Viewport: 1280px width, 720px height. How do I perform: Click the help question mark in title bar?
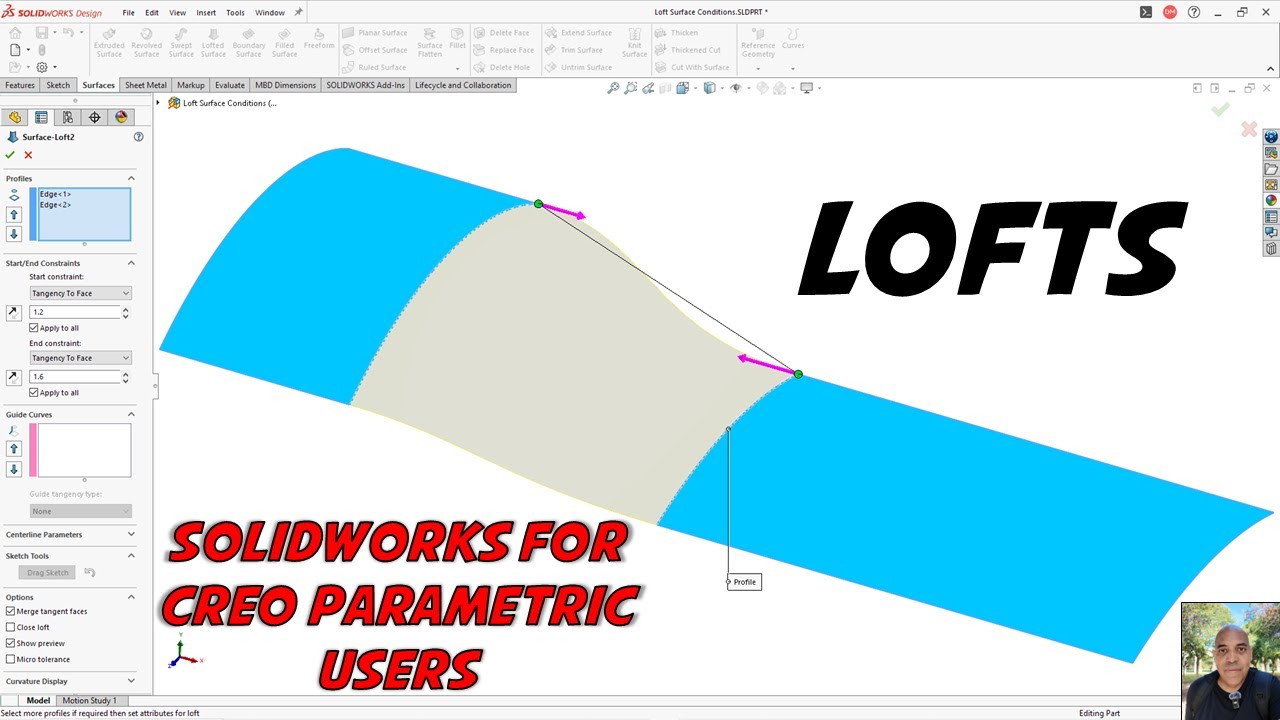(x=1193, y=12)
